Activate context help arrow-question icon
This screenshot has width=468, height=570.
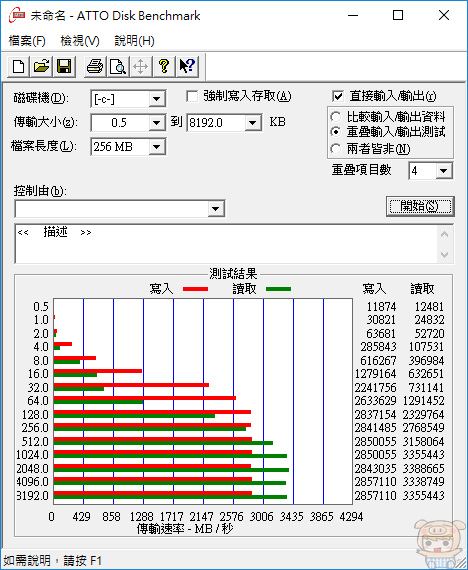187,67
